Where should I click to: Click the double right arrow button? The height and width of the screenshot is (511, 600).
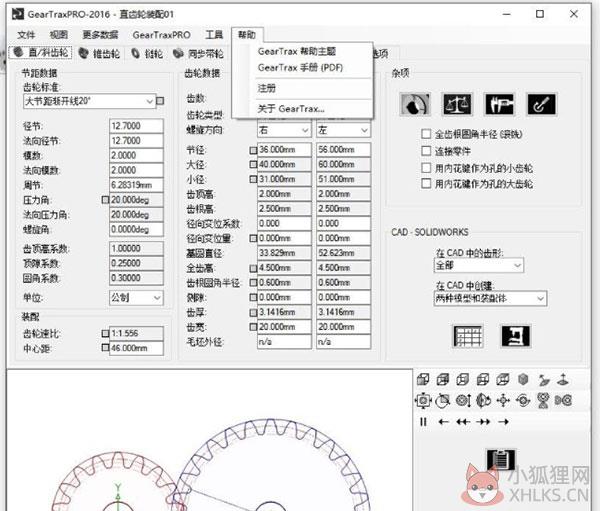tap(483, 422)
